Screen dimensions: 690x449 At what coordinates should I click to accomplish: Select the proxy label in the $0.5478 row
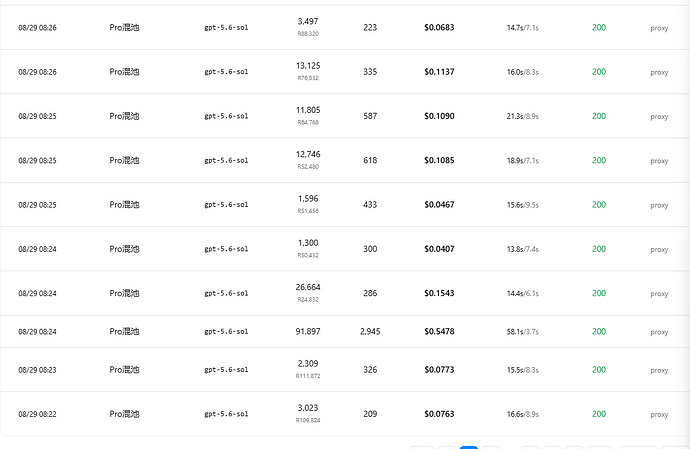point(659,332)
